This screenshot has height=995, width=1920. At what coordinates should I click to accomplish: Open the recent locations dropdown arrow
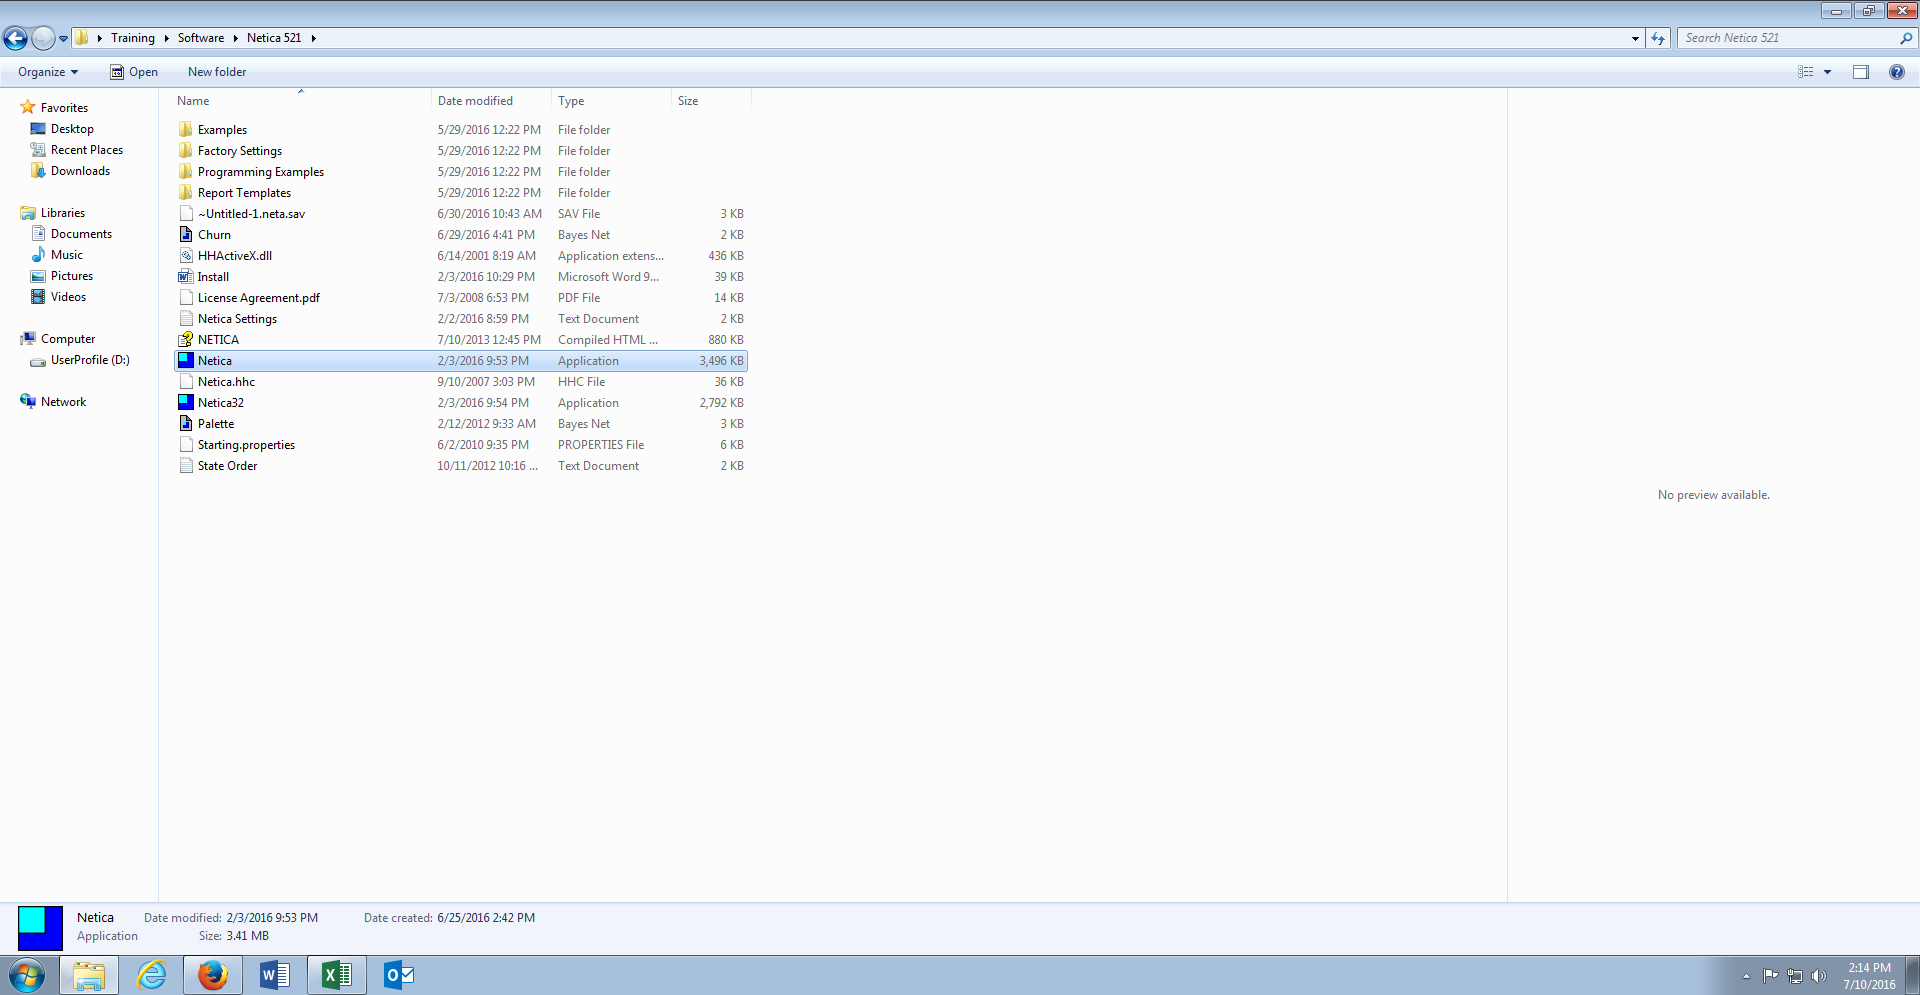[63, 39]
